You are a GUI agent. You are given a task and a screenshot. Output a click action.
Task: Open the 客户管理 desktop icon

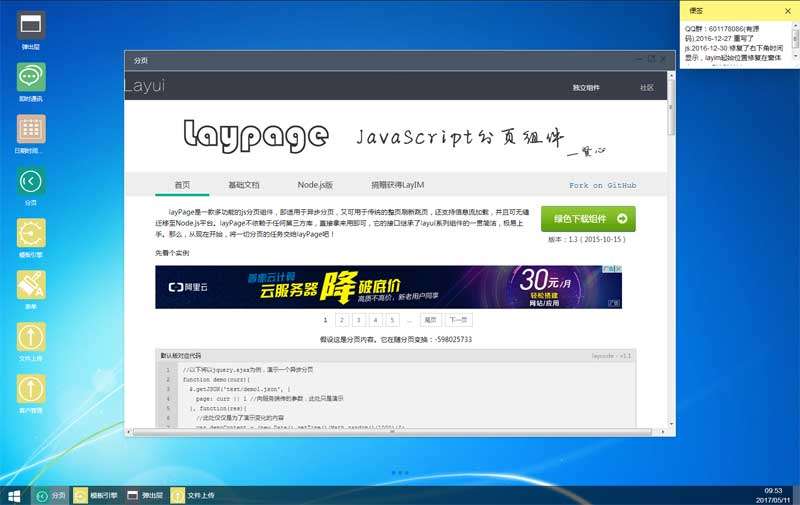pos(31,389)
